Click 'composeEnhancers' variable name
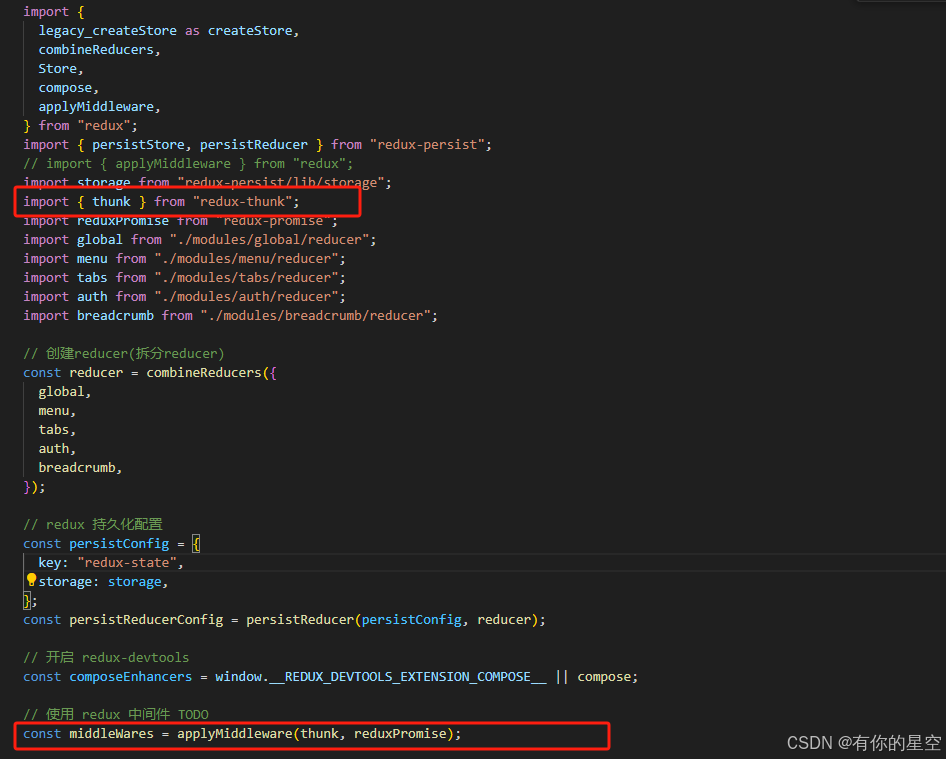The width and height of the screenshot is (946, 759). (130, 677)
